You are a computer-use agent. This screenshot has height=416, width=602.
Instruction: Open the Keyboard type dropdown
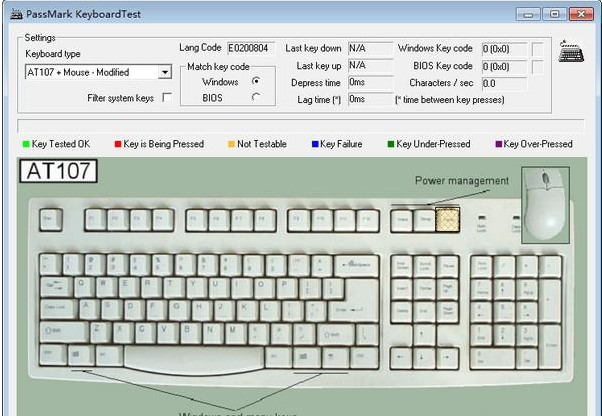[x=165, y=72]
